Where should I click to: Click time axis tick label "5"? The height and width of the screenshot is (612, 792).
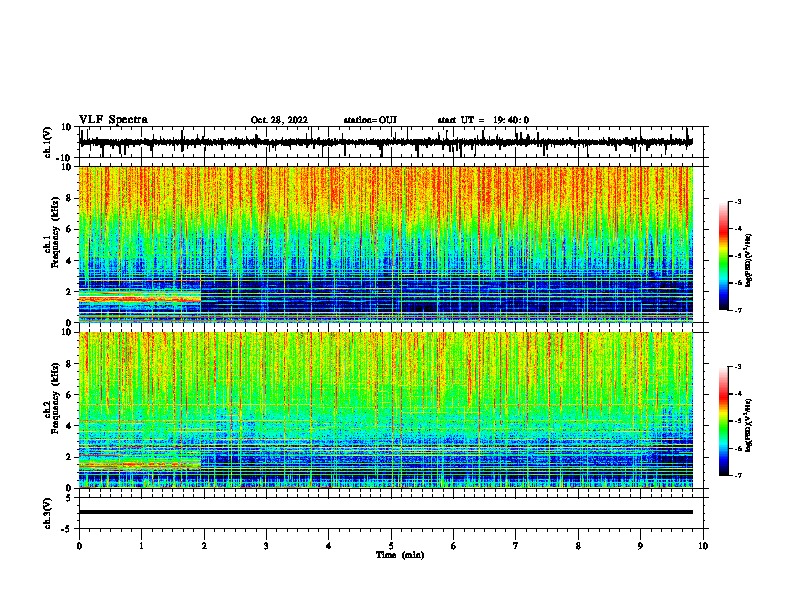[391, 546]
